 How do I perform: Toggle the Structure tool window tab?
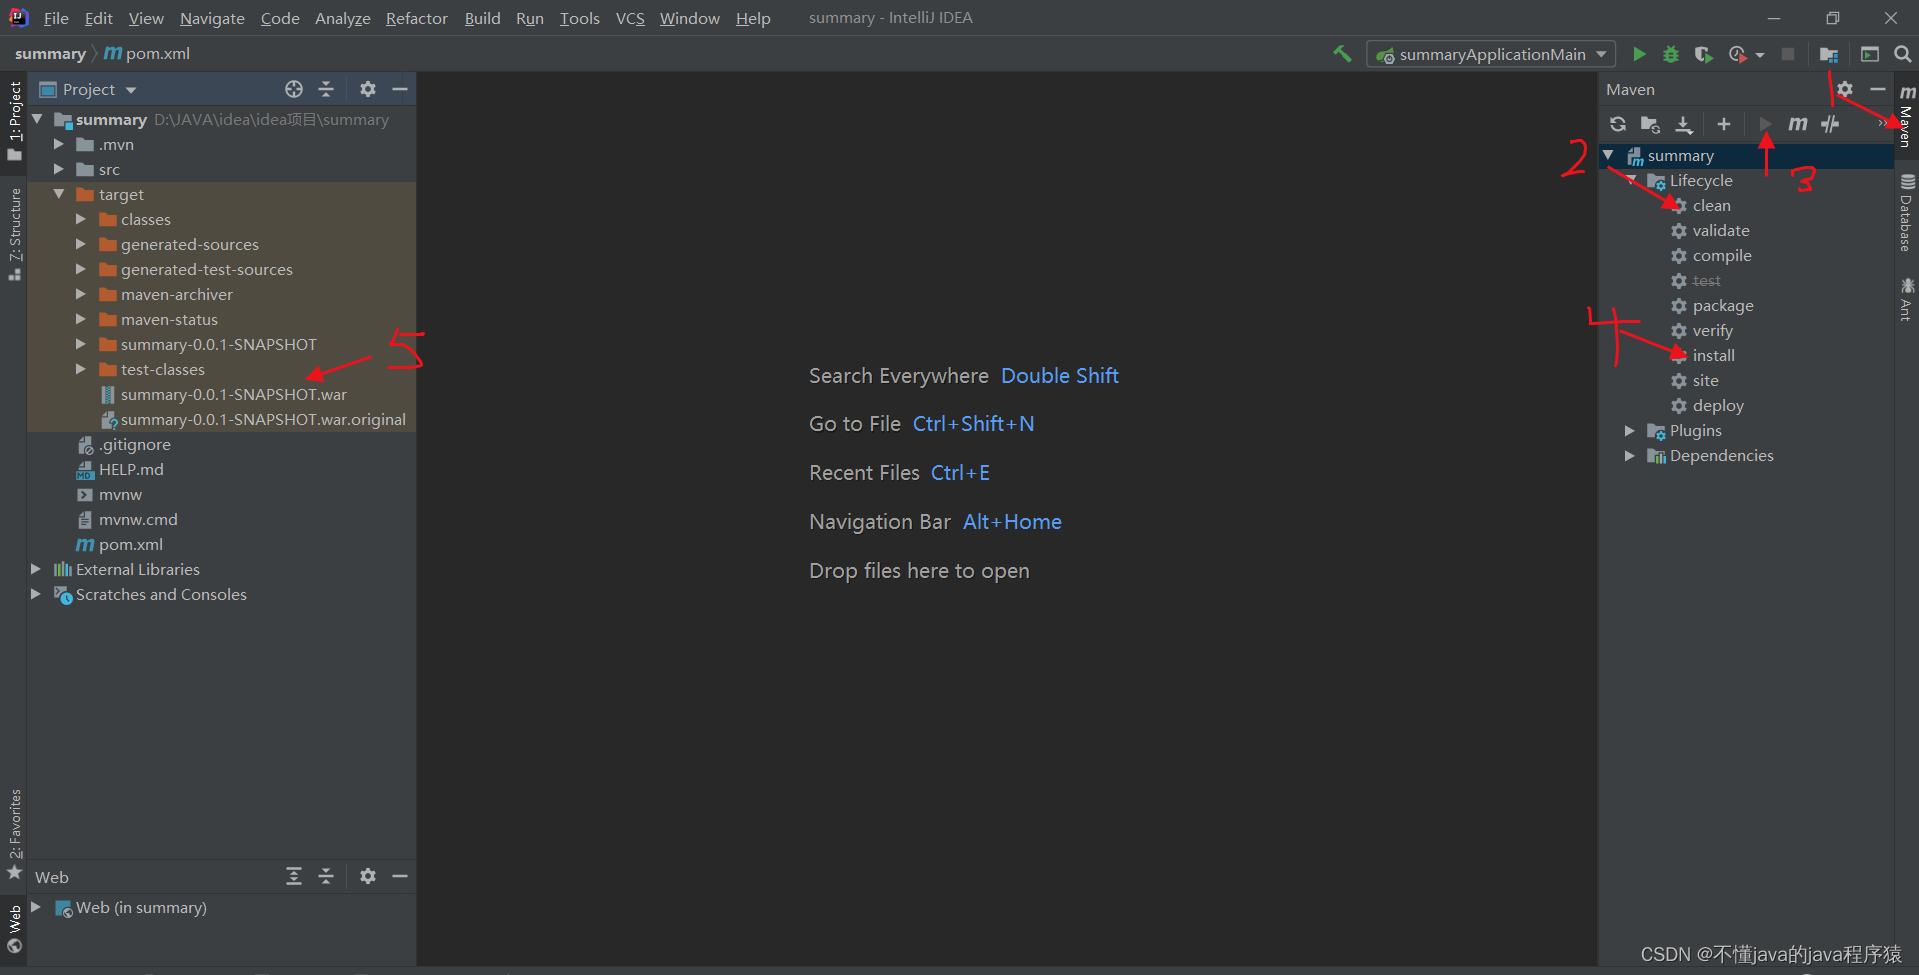point(14,235)
